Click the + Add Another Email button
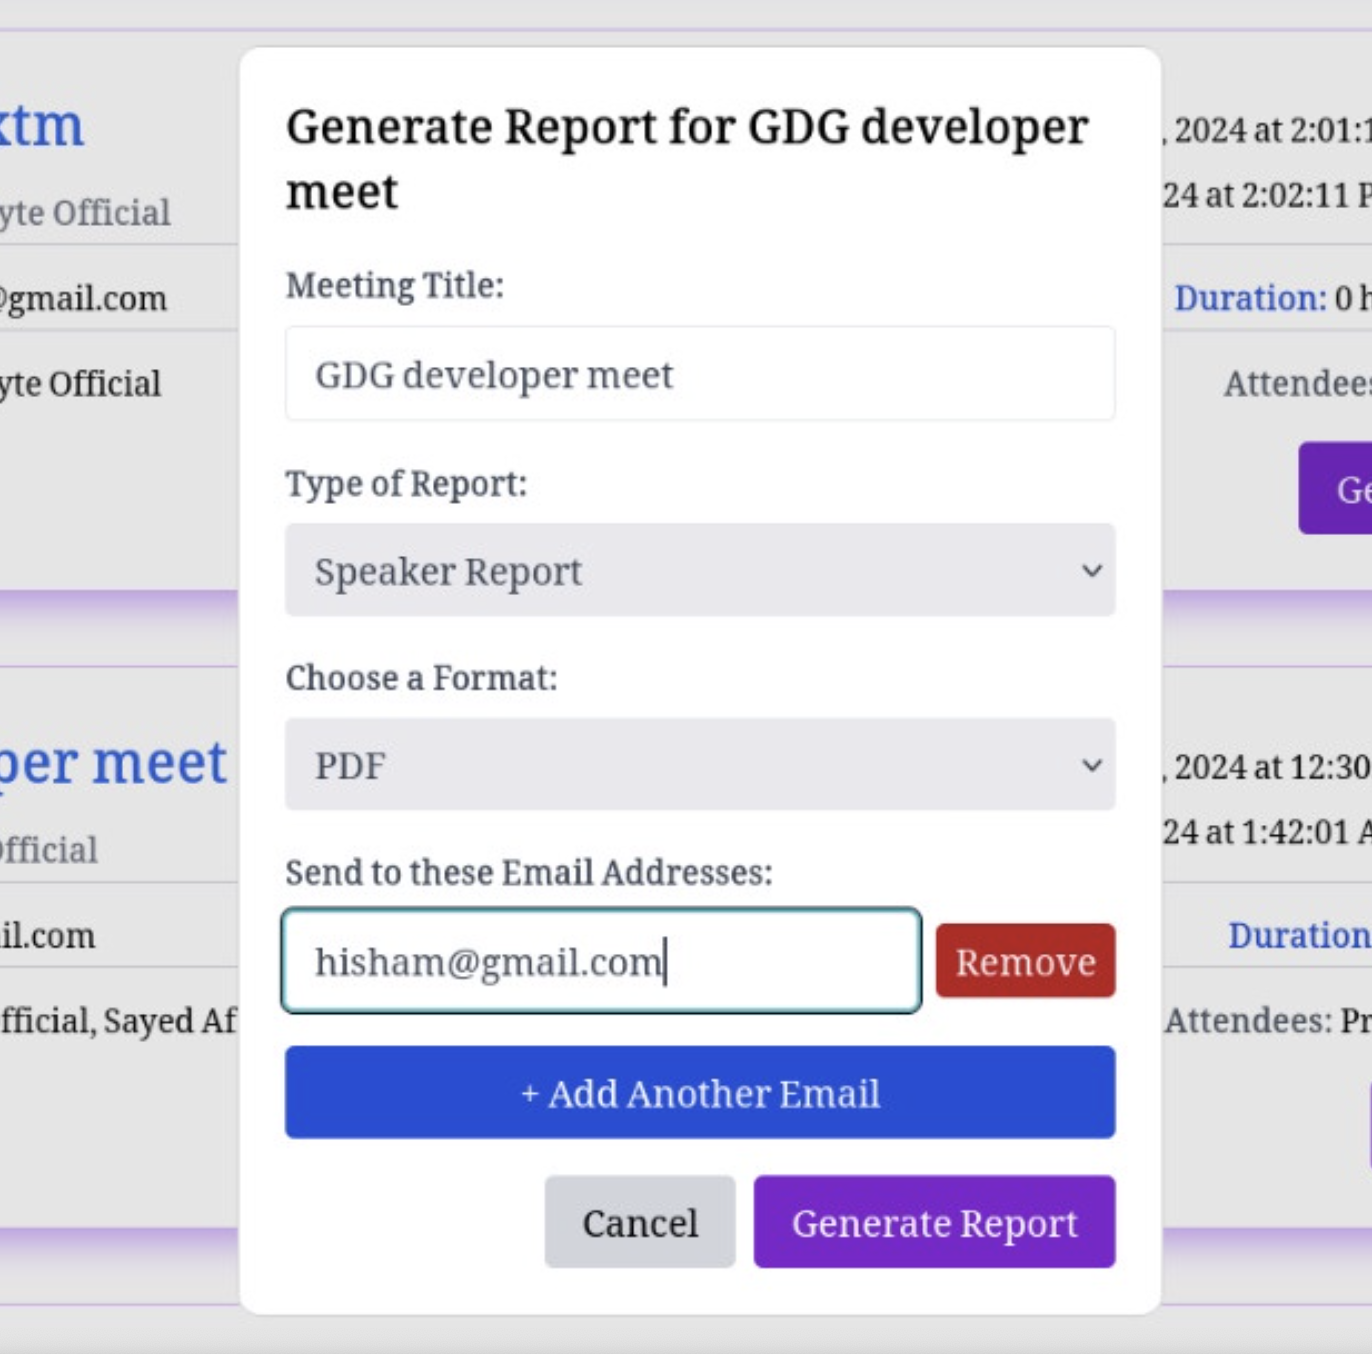The height and width of the screenshot is (1354, 1372). [699, 1092]
